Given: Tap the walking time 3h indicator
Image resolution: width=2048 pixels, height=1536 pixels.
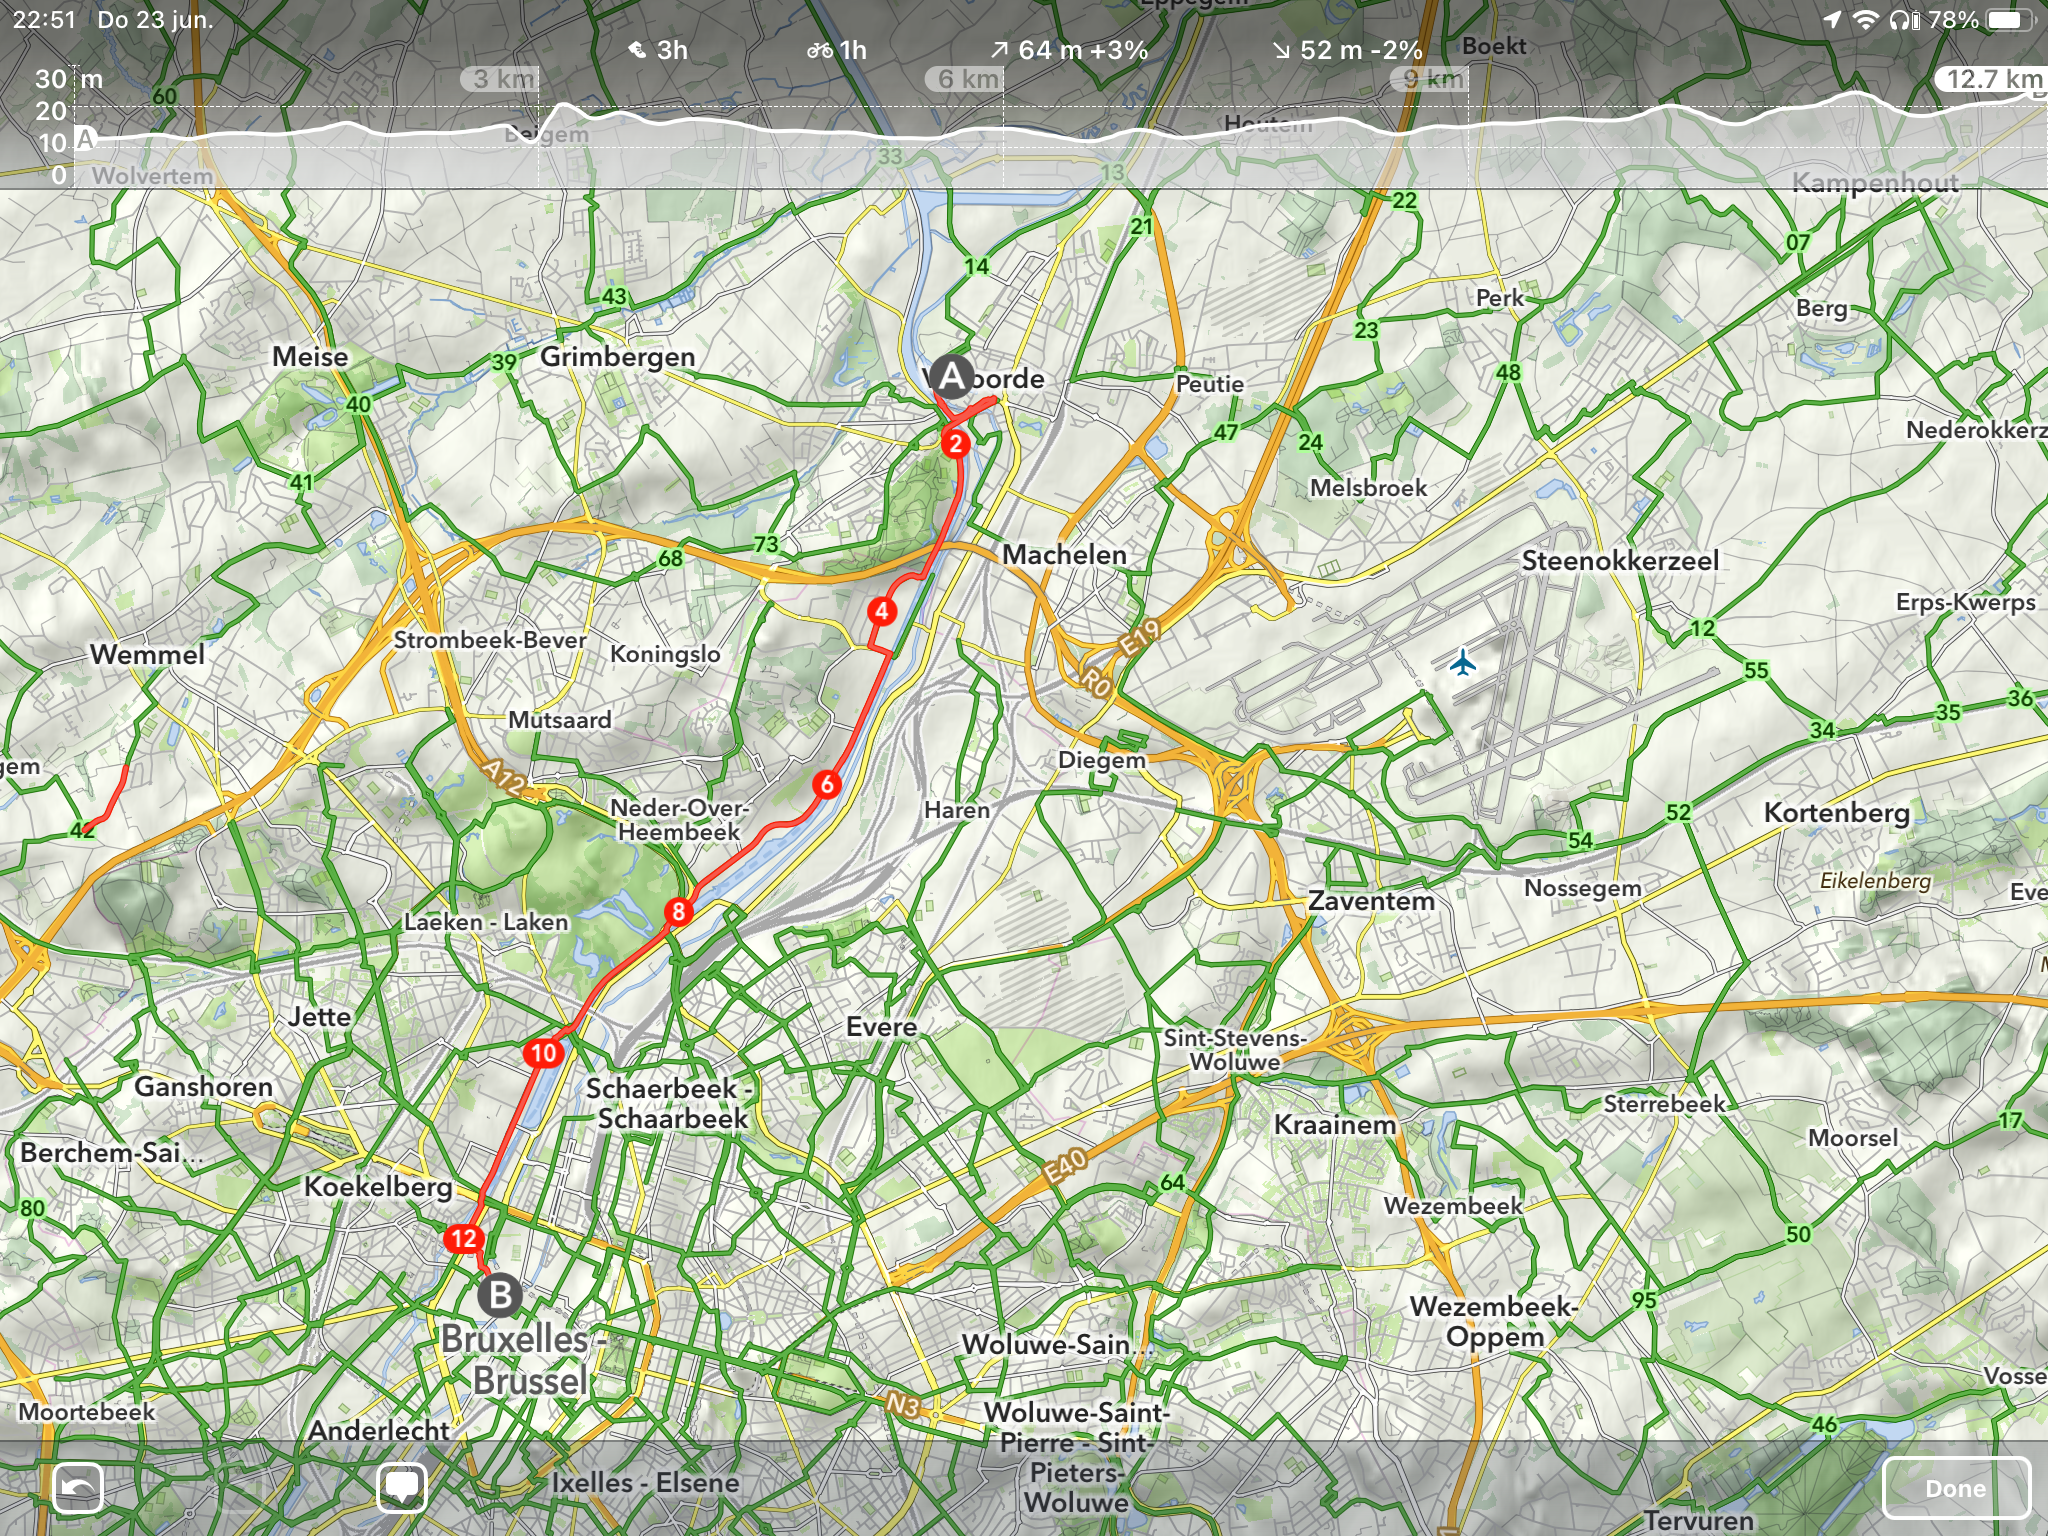Looking at the screenshot, I should click(x=658, y=50).
